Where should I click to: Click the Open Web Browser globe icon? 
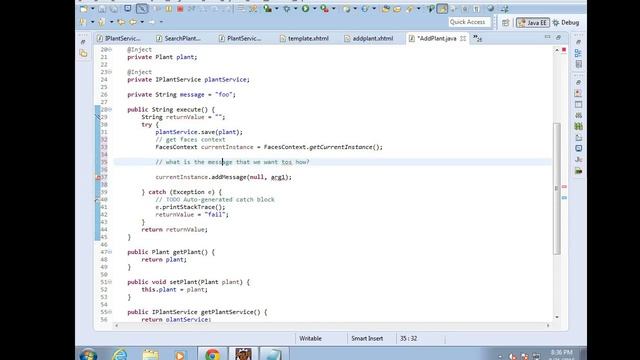click(x=491, y=9)
